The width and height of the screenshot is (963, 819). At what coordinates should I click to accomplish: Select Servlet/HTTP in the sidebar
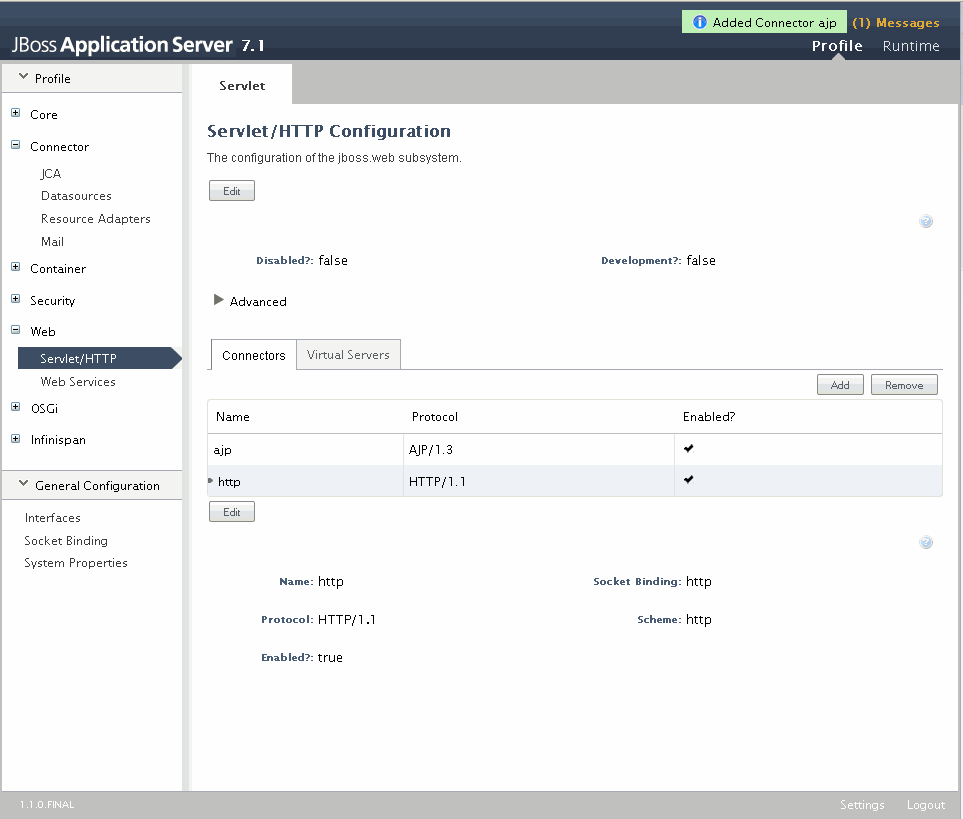[98, 358]
